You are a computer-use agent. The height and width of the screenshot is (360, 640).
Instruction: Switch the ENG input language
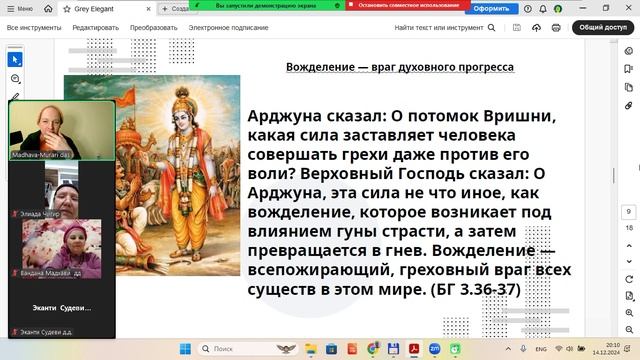[541, 349]
